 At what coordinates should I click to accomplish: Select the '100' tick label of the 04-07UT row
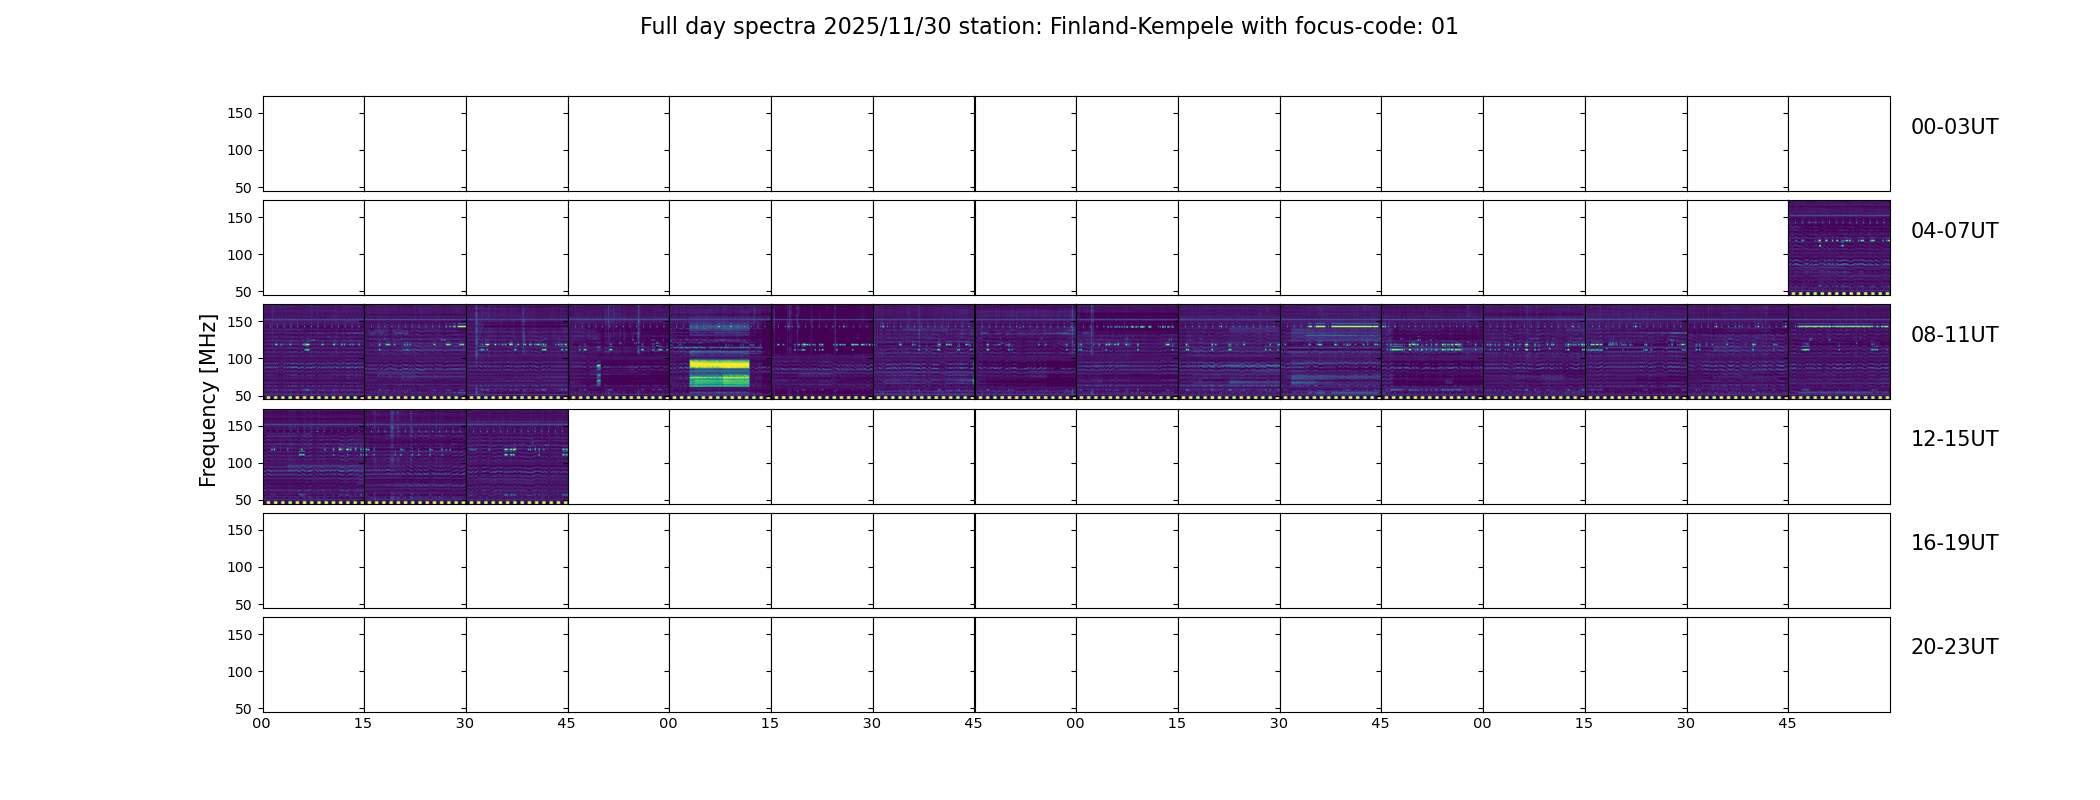tap(240, 255)
